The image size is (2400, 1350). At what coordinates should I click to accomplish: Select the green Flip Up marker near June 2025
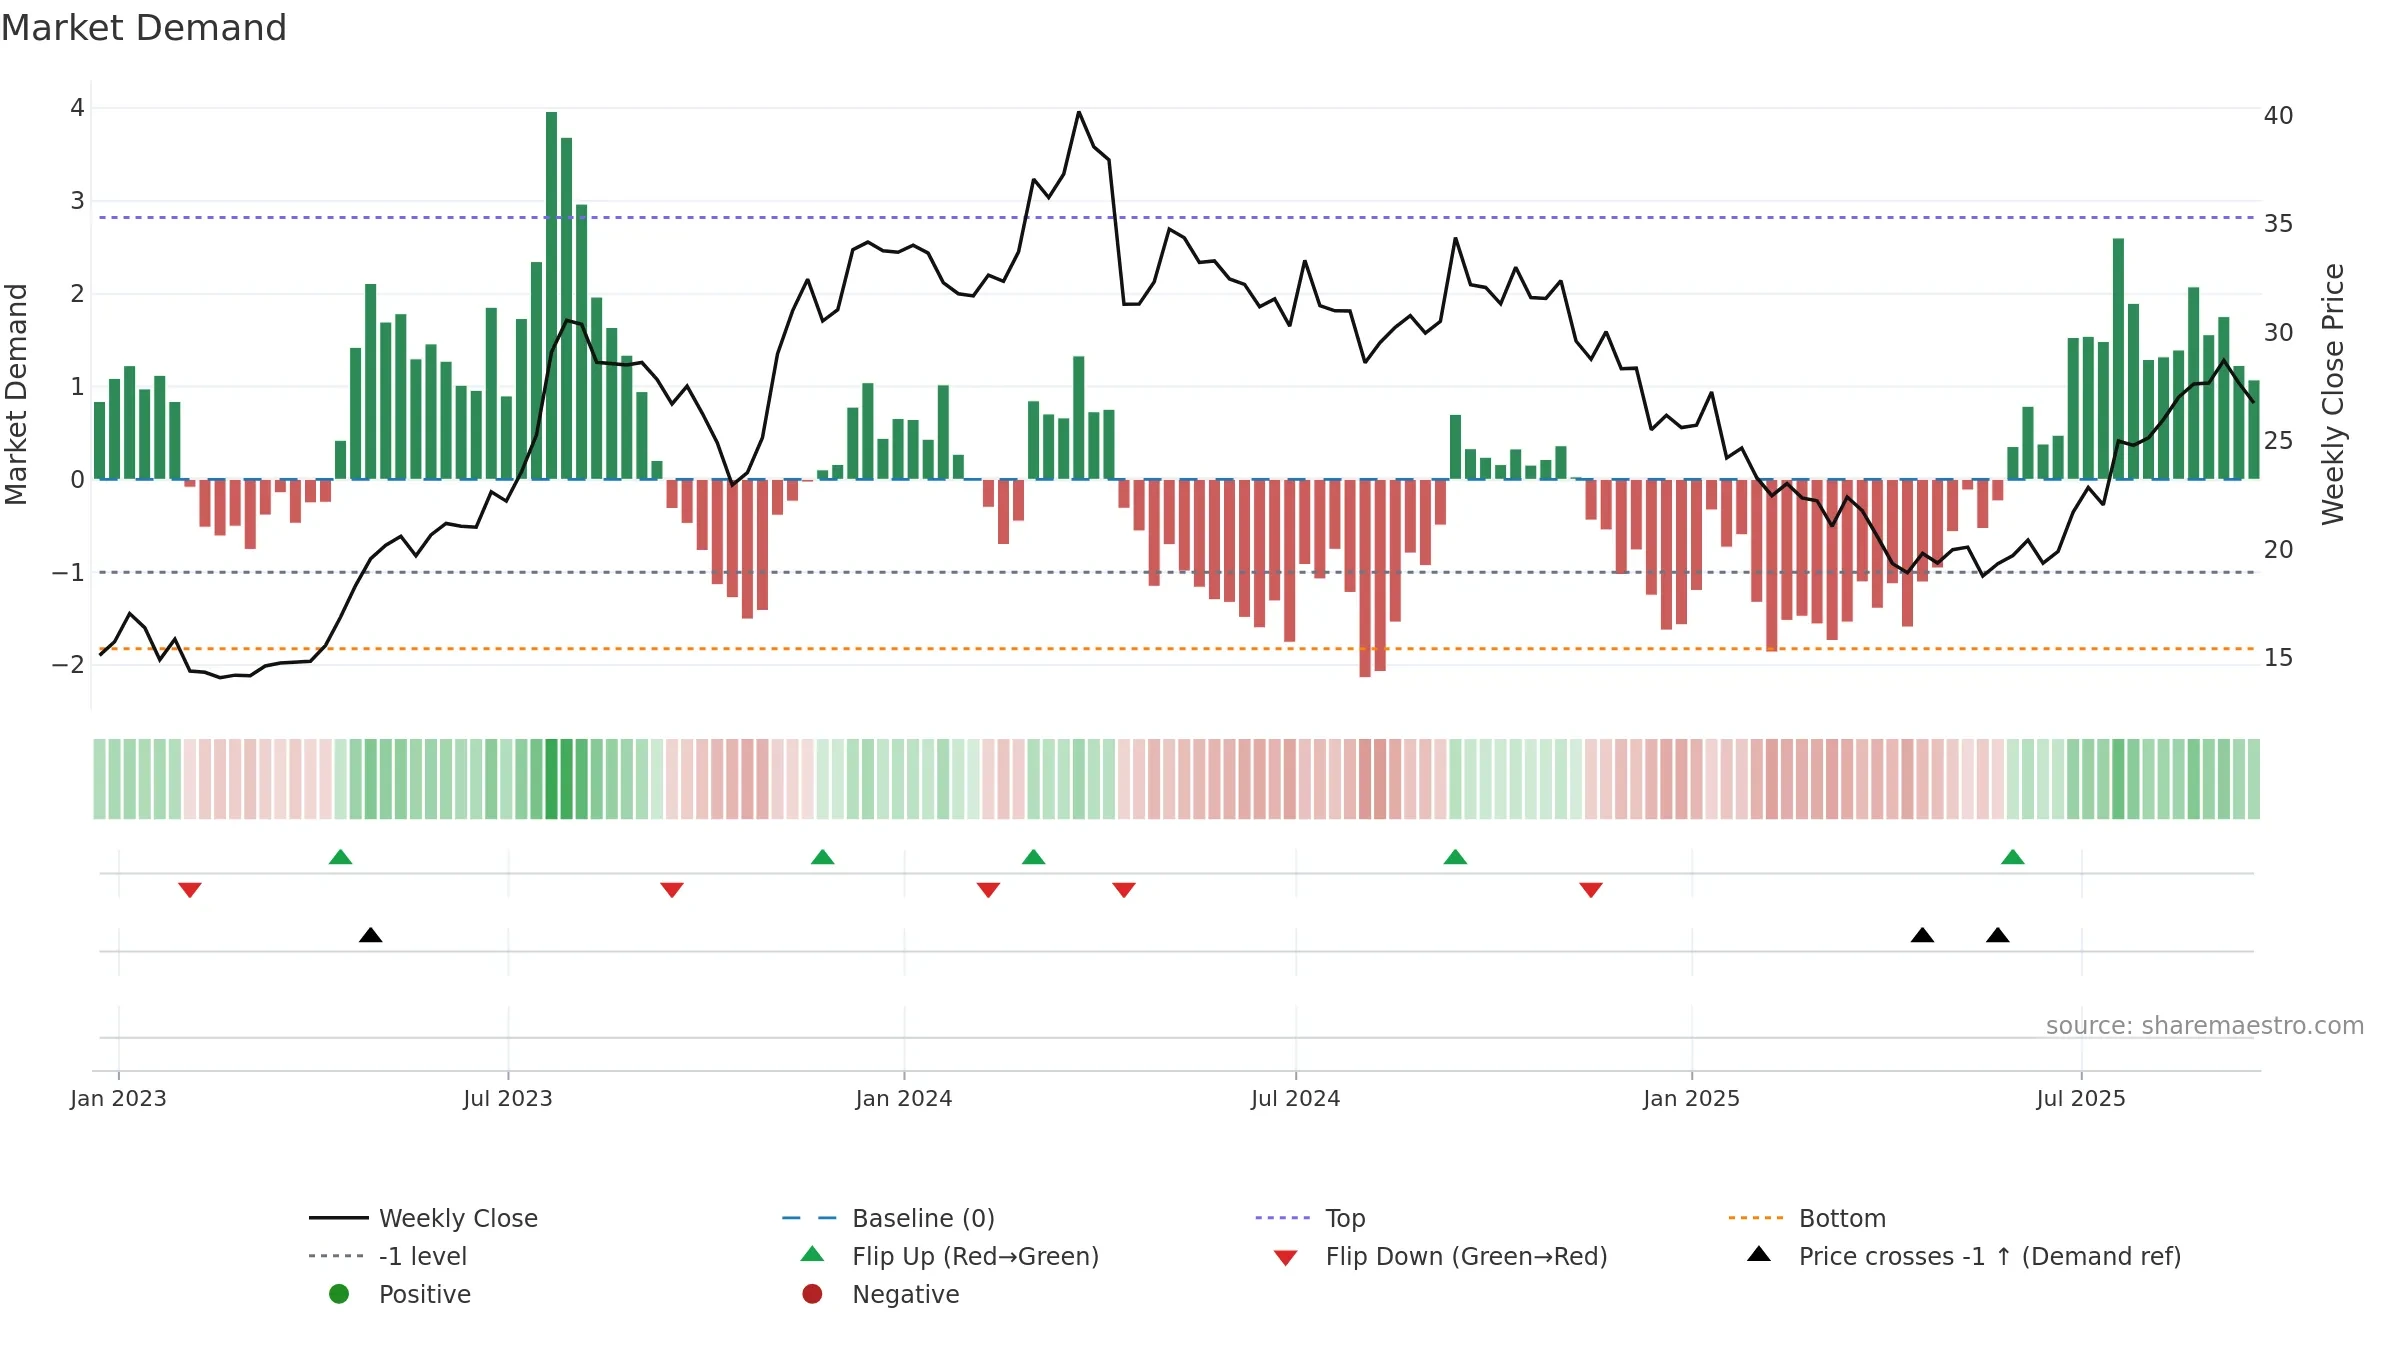pyautogui.click(x=2013, y=857)
